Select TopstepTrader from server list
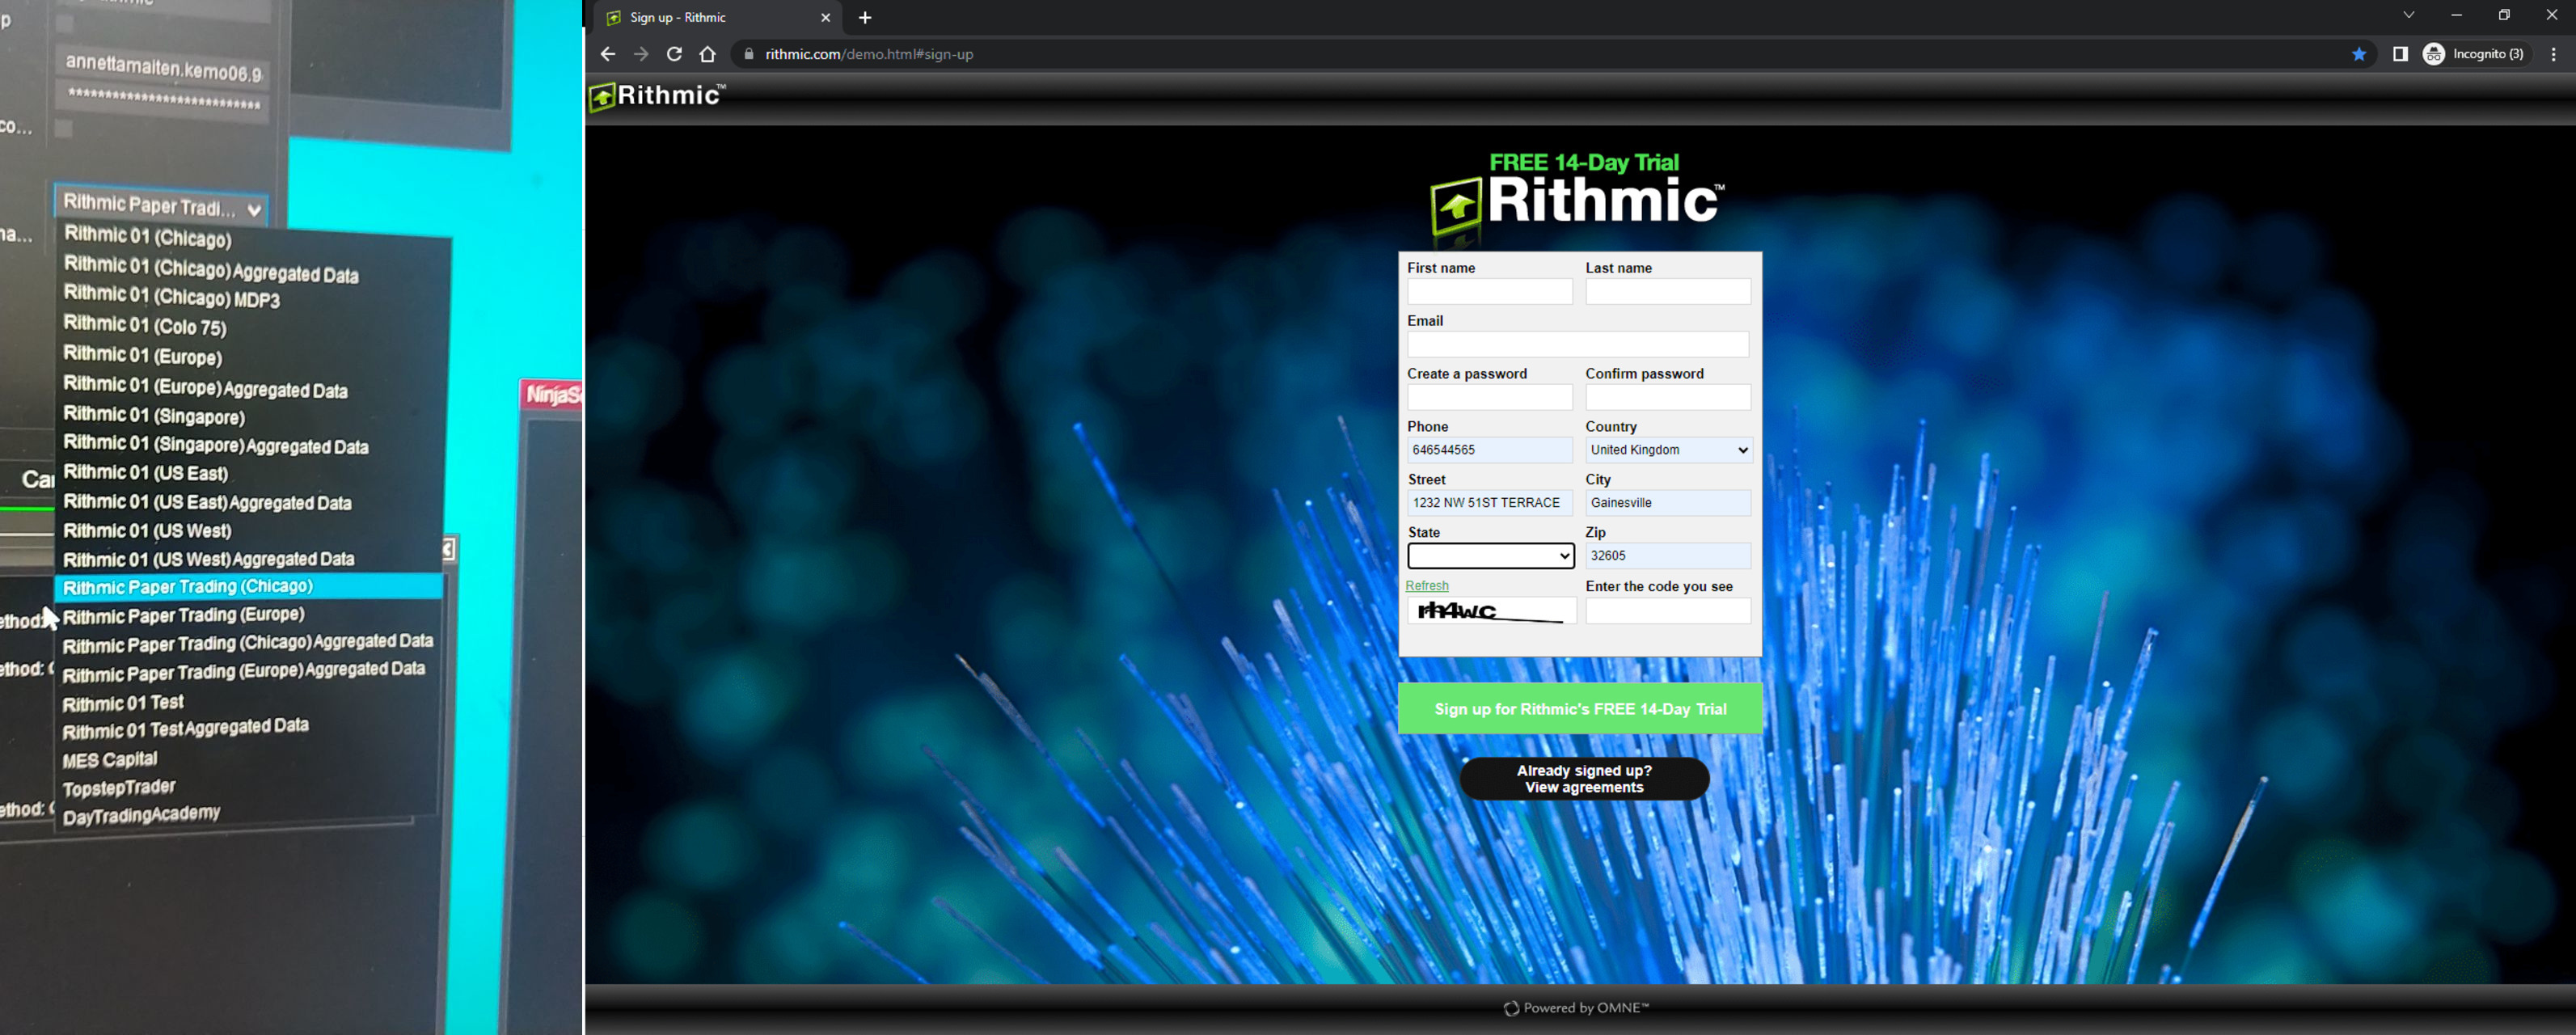This screenshot has height=1035, width=2576. pos(119,788)
